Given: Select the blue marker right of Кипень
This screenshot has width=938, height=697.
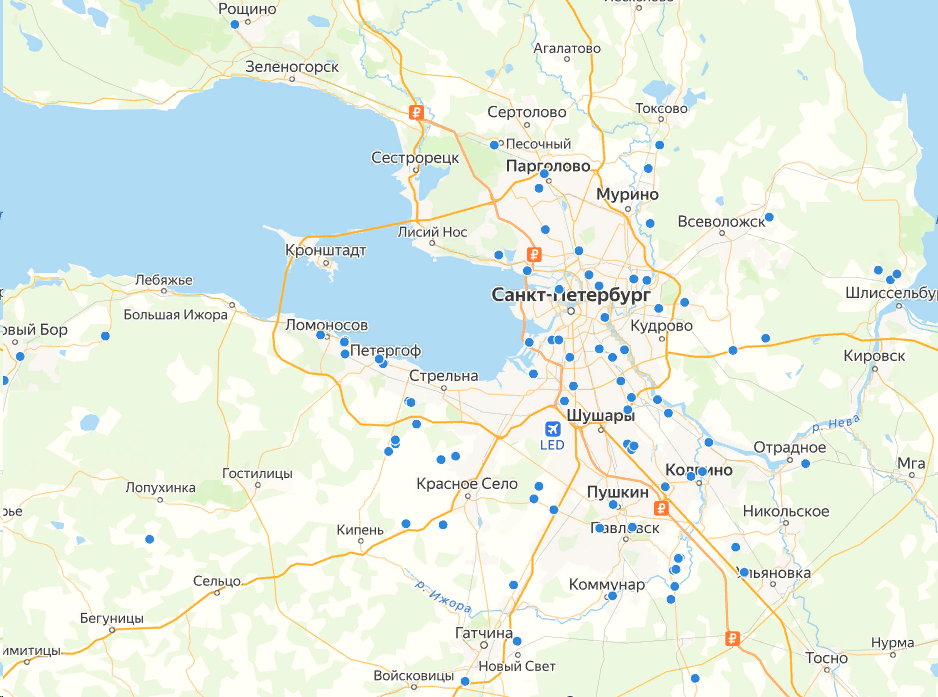Looking at the screenshot, I should tap(406, 524).
